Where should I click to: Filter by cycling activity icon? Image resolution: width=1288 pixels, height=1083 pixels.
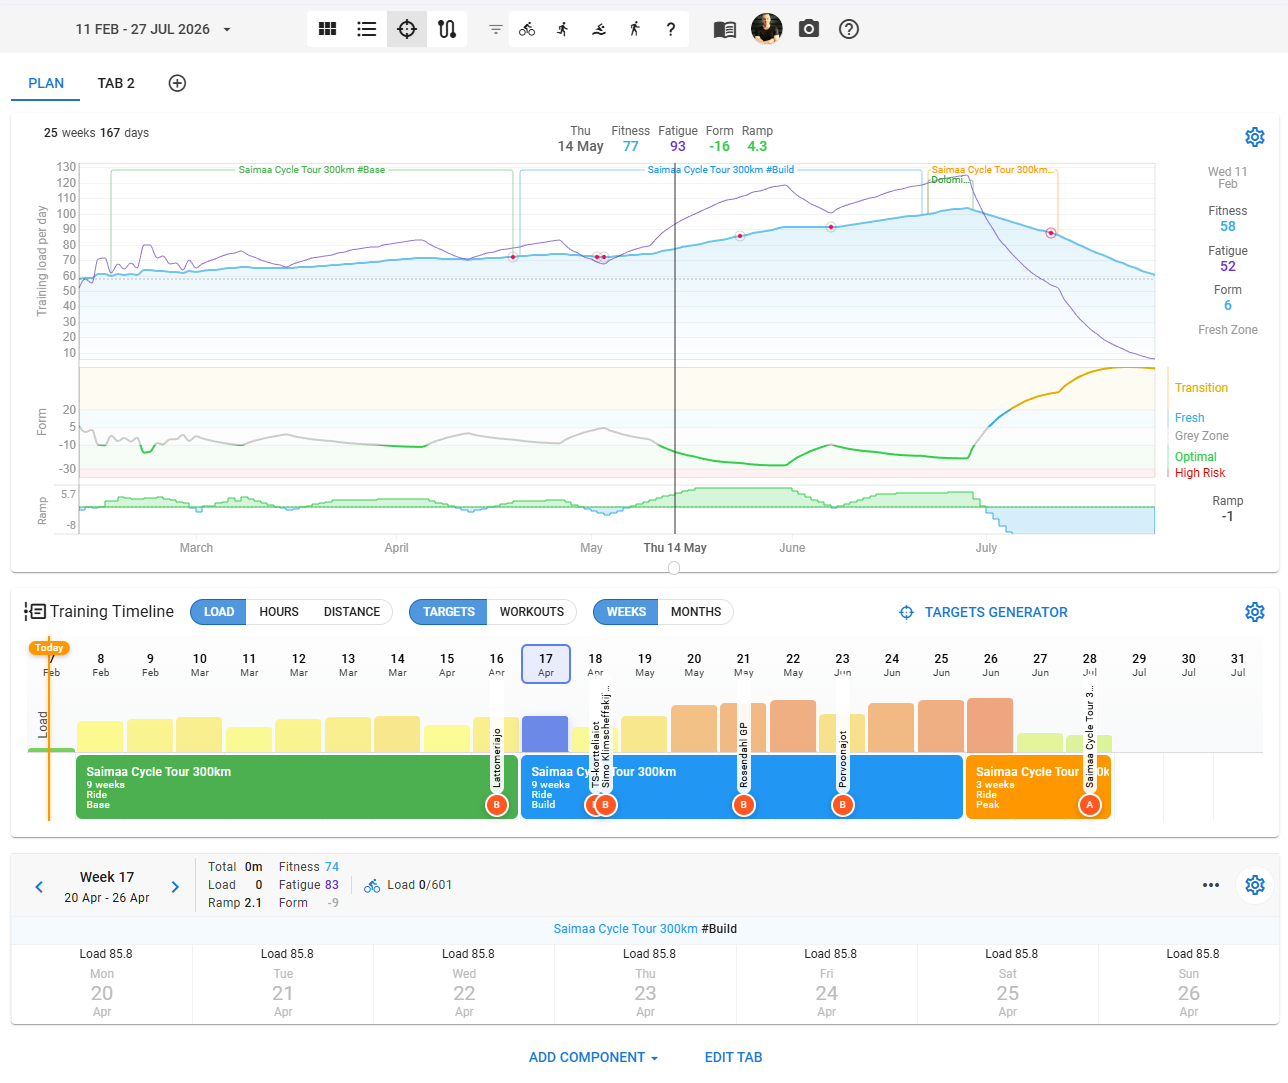pyautogui.click(x=527, y=29)
